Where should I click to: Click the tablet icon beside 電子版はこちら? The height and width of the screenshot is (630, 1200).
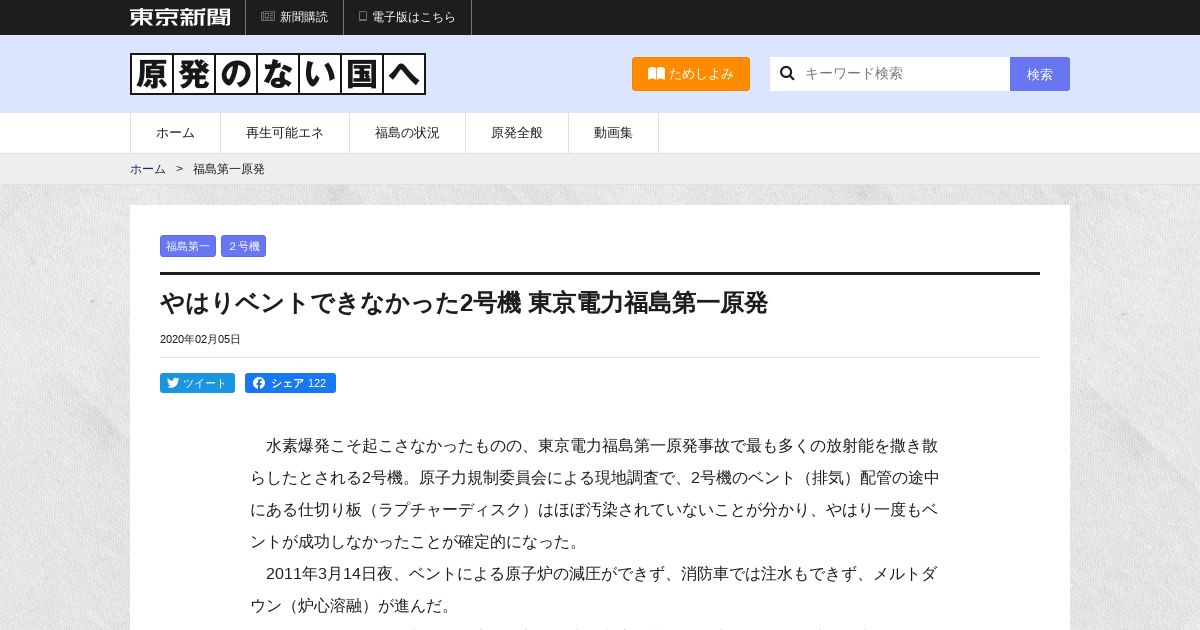point(363,16)
